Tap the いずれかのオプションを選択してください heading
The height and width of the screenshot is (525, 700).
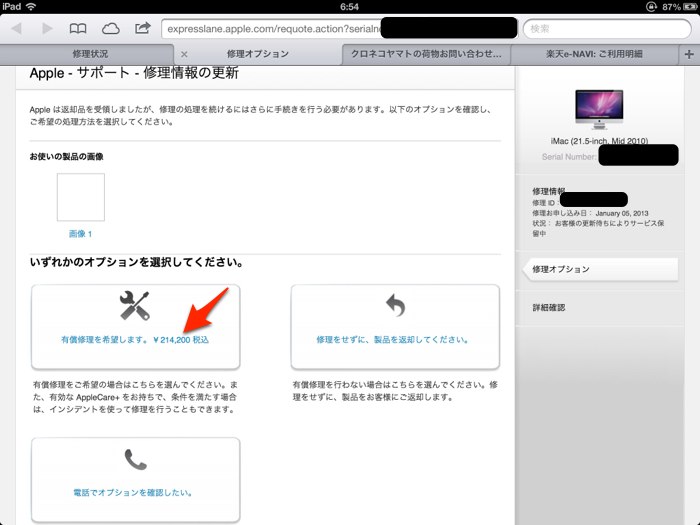(137, 262)
